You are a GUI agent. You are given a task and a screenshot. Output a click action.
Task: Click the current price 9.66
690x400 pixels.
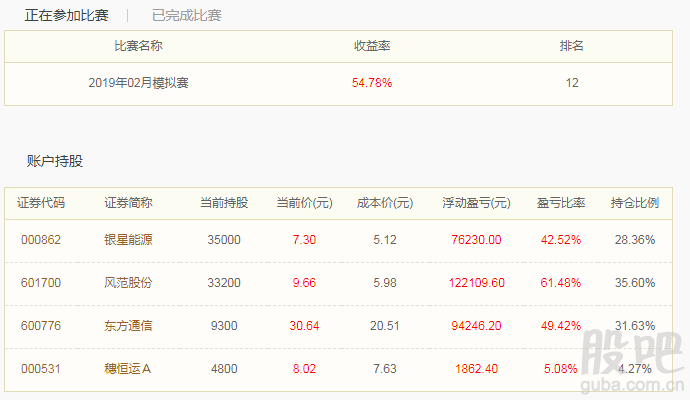(305, 283)
